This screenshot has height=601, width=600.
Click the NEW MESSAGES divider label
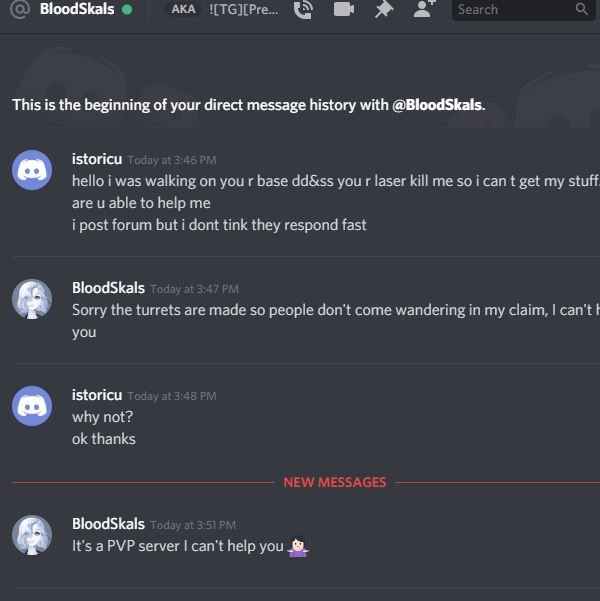tap(335, 482)
